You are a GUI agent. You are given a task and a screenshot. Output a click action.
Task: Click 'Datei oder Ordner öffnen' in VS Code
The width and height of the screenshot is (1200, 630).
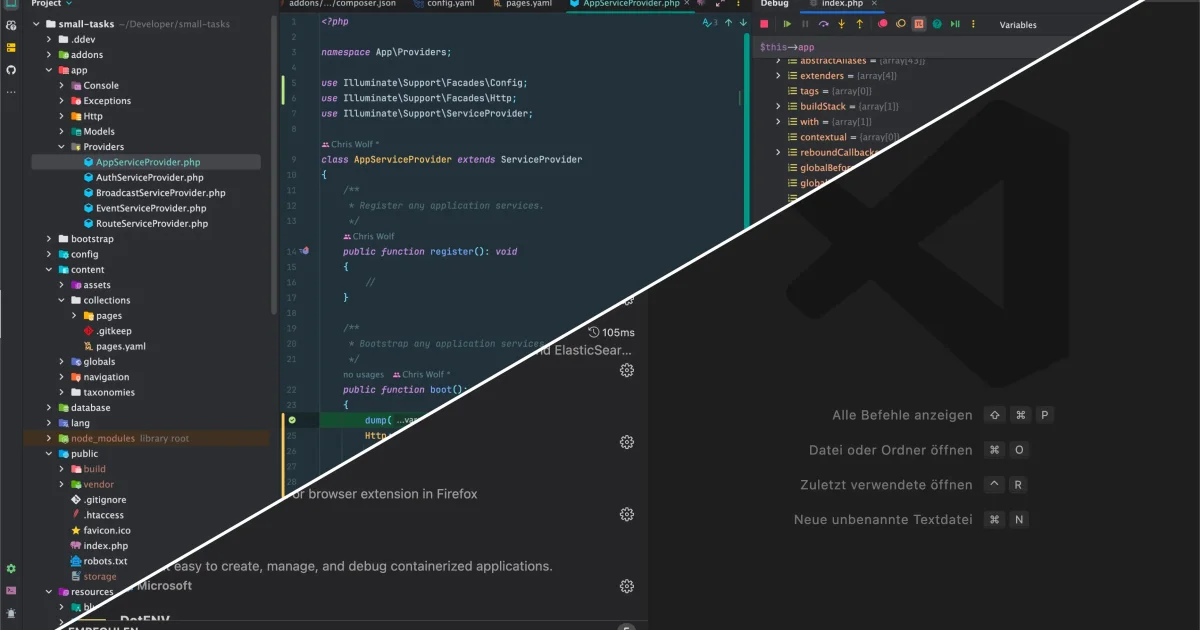tap(890, 450)
